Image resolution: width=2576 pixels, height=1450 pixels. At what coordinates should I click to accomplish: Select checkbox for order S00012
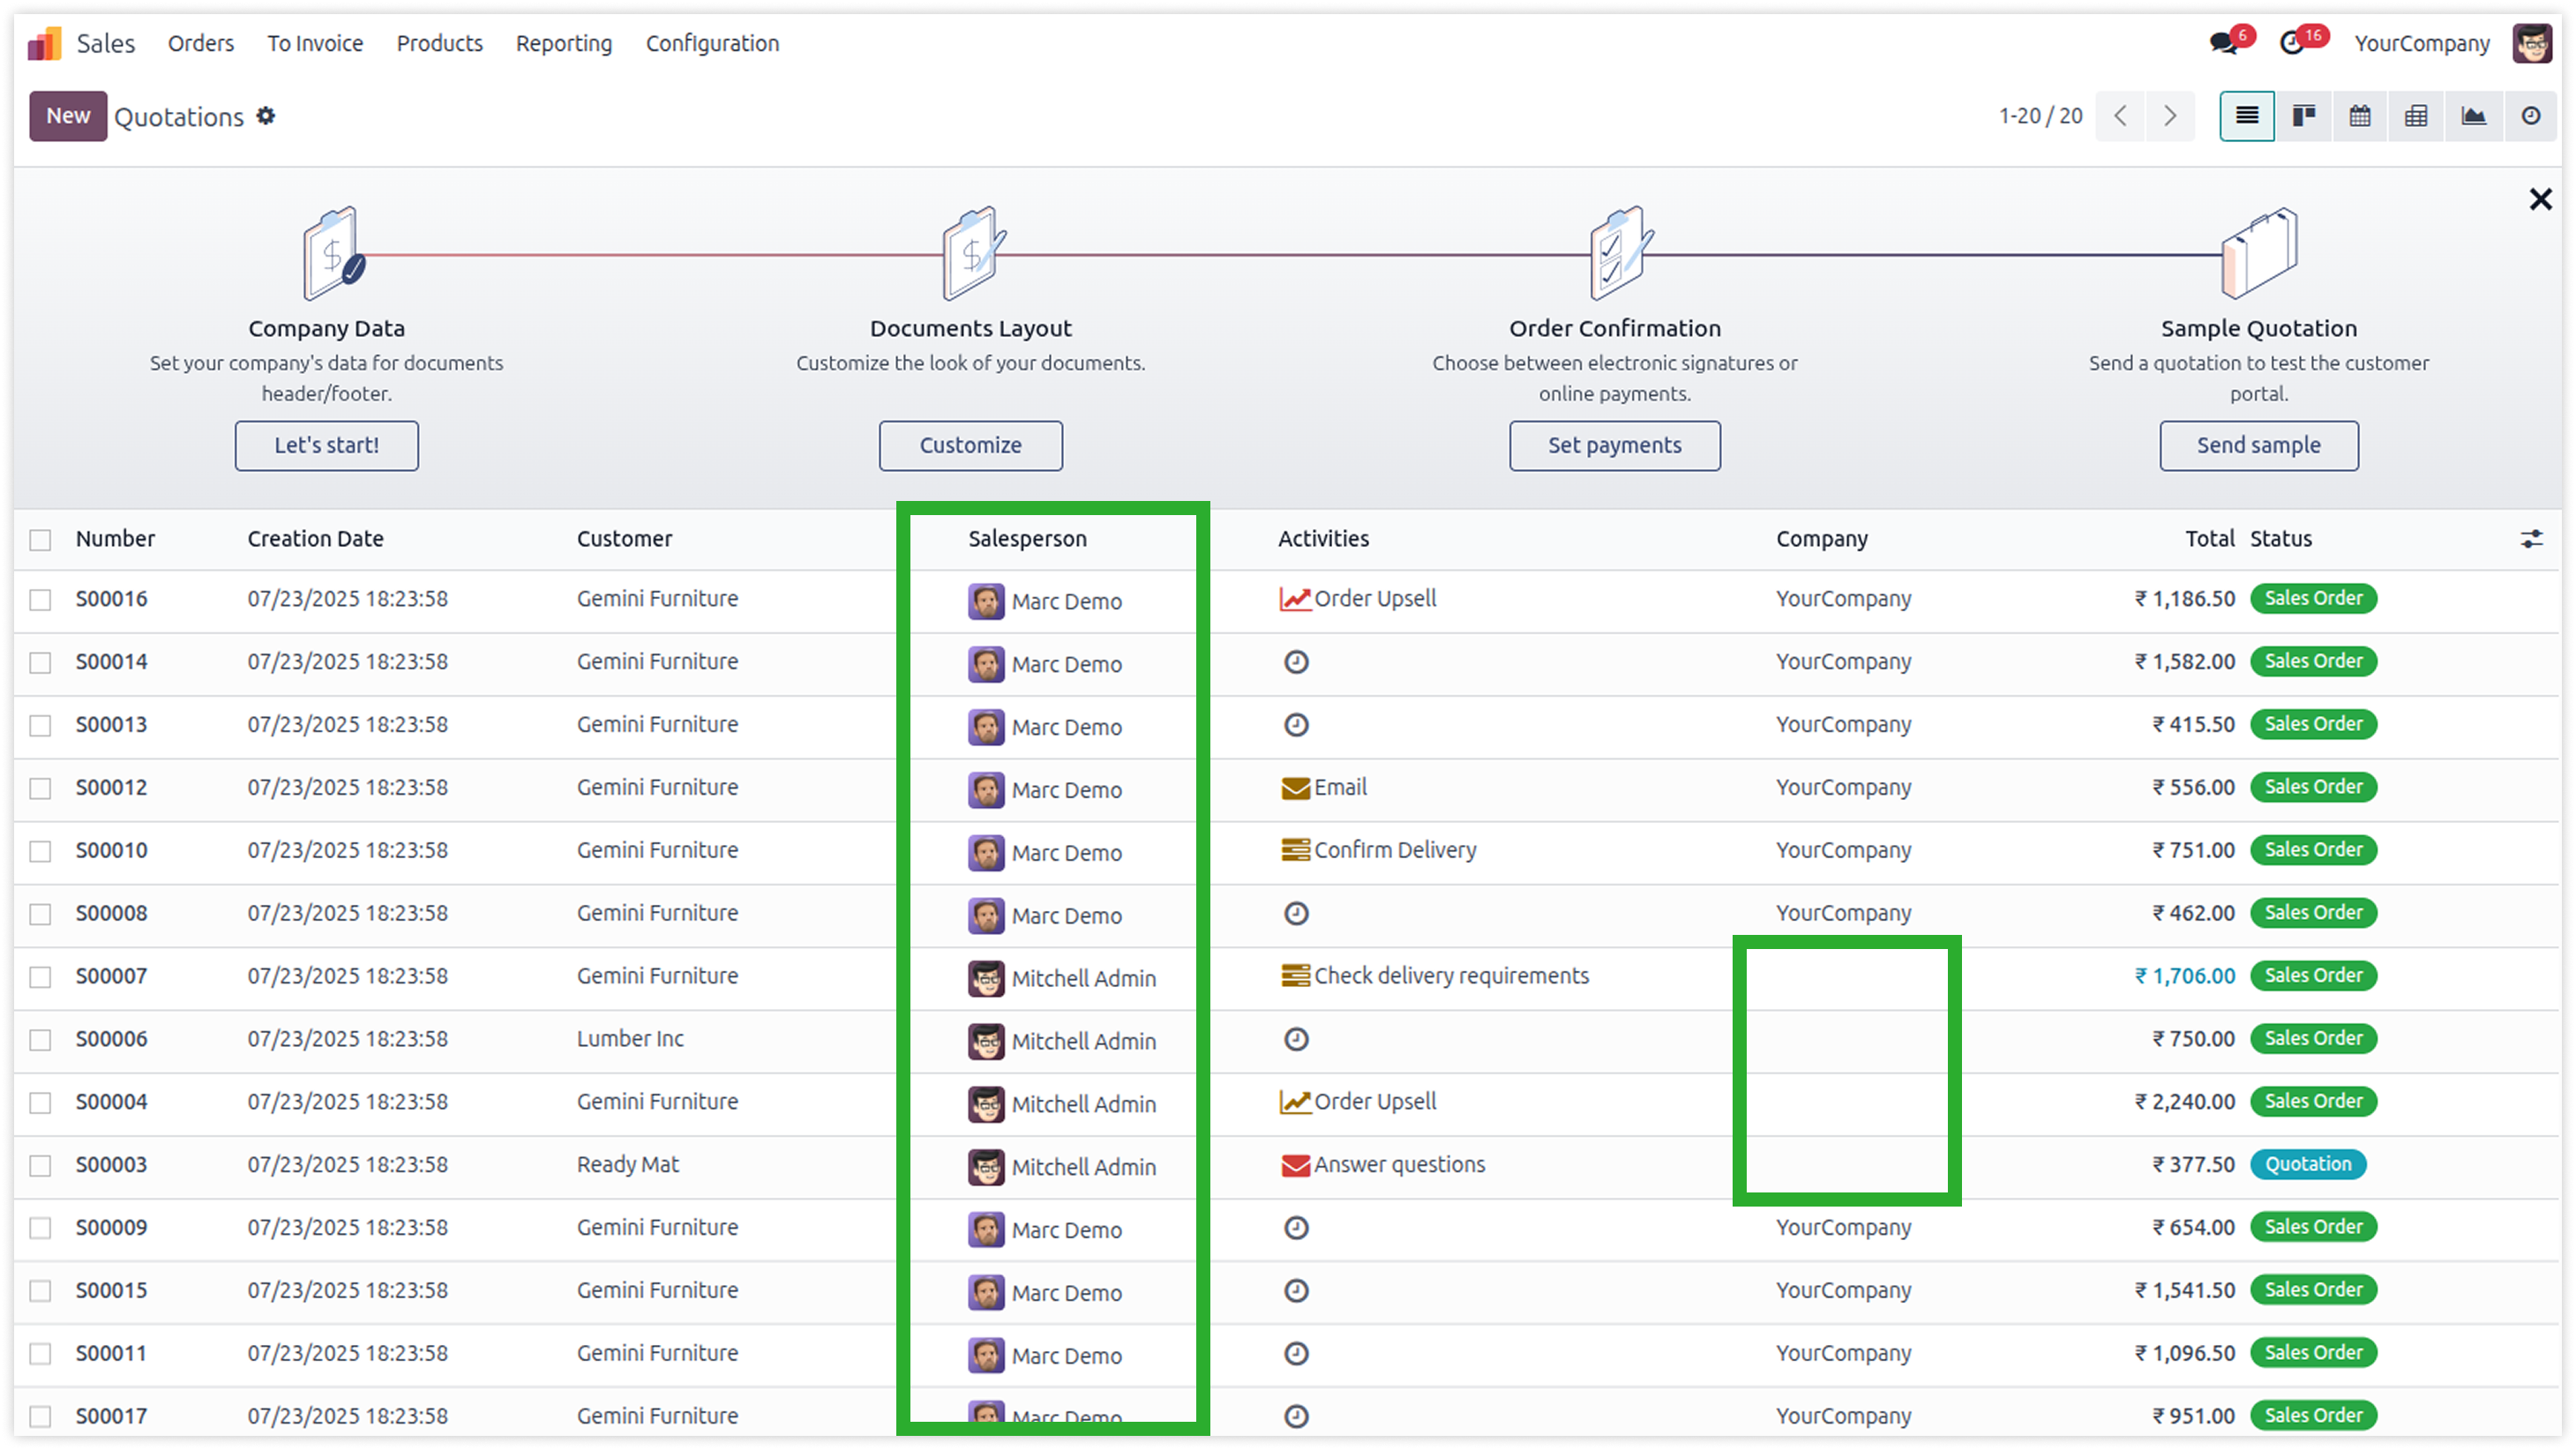[40, 789]
